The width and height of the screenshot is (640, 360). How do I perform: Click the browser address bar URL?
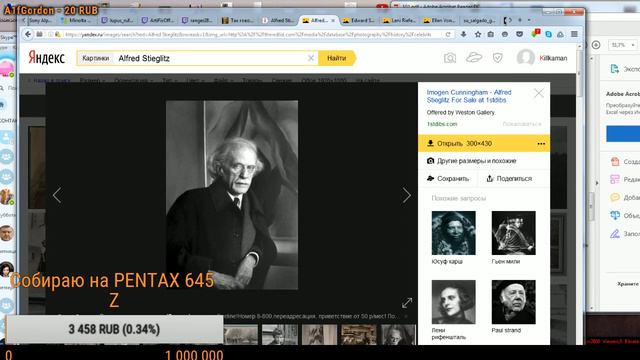(248, 34)
